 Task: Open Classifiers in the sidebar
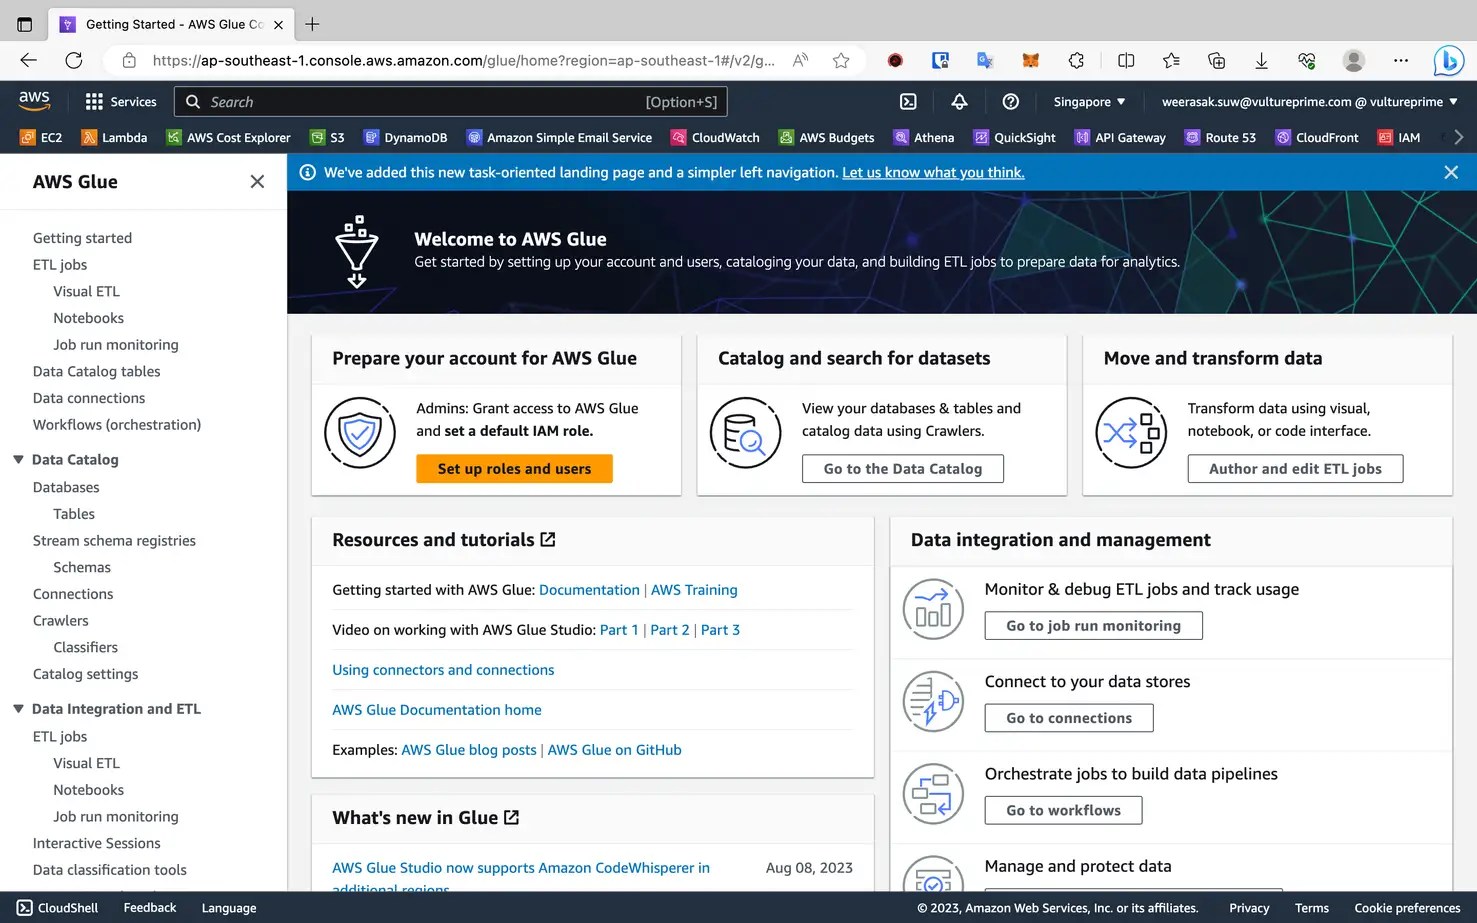pos(86,647)
